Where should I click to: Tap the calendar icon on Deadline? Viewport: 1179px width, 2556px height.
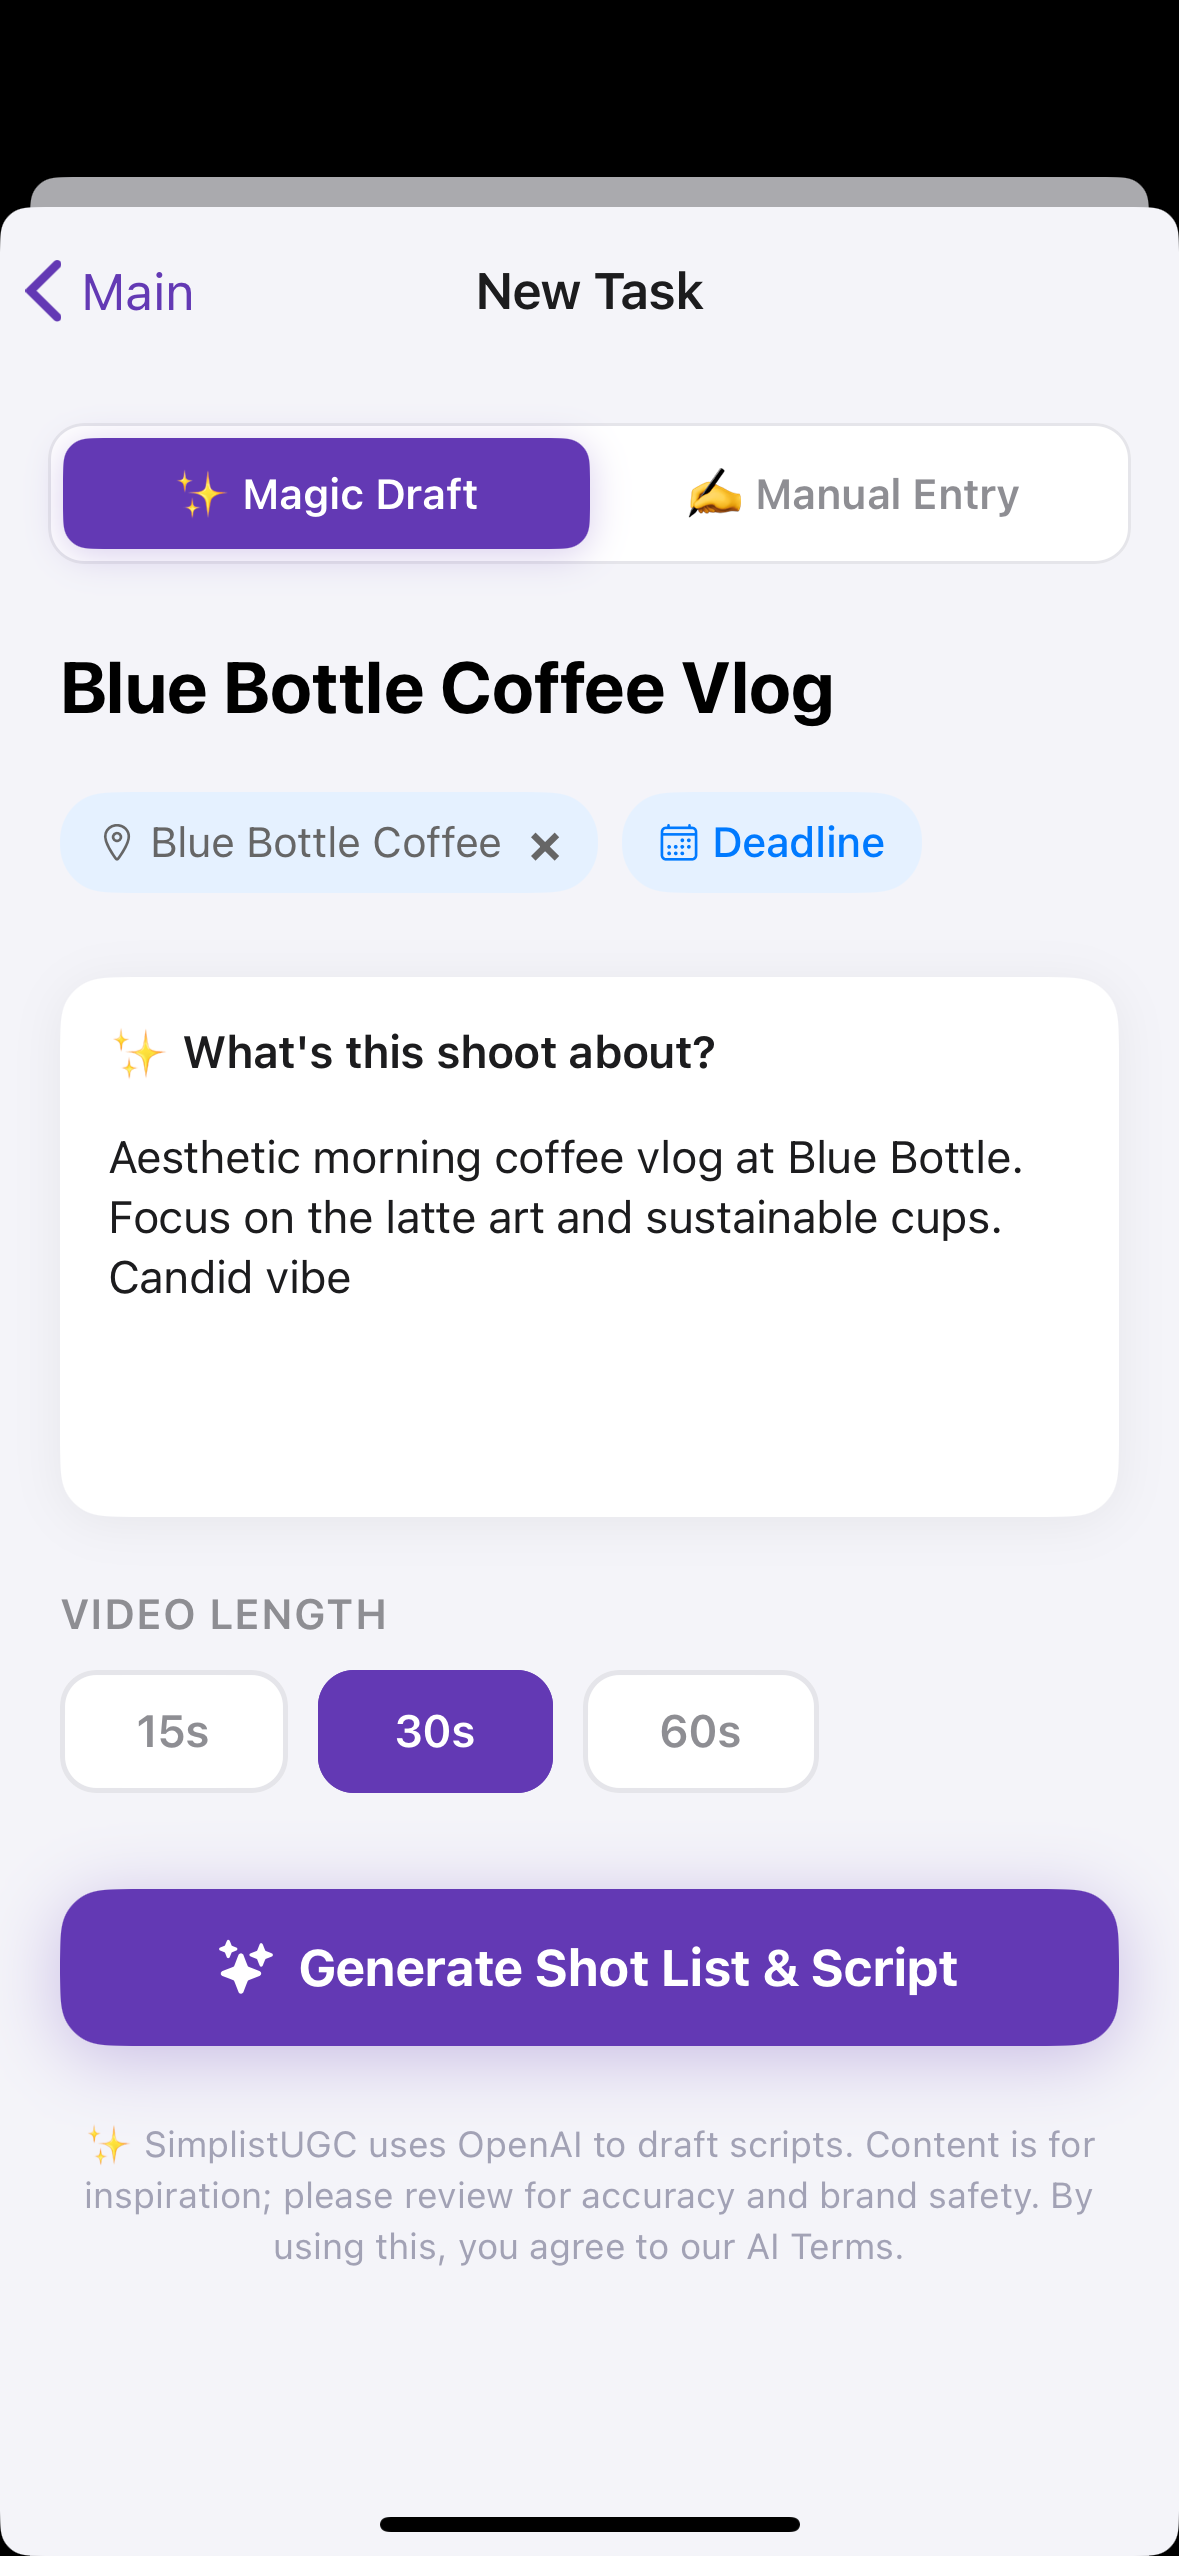point(678,843)
